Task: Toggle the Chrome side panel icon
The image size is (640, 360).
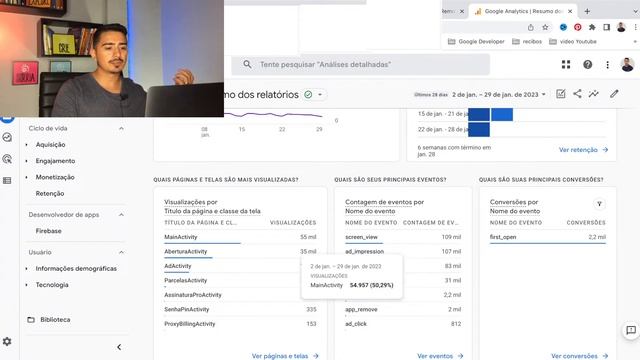Action: point(607,27)
